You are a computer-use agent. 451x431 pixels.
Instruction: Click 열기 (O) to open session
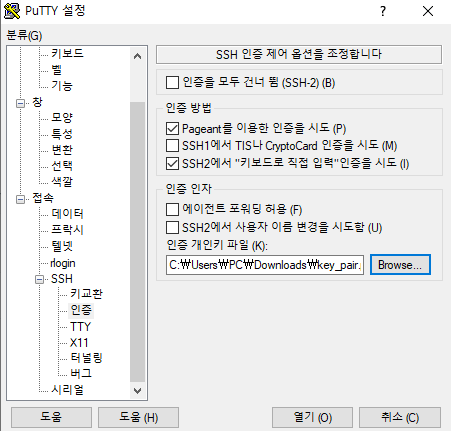coord(312,417)
